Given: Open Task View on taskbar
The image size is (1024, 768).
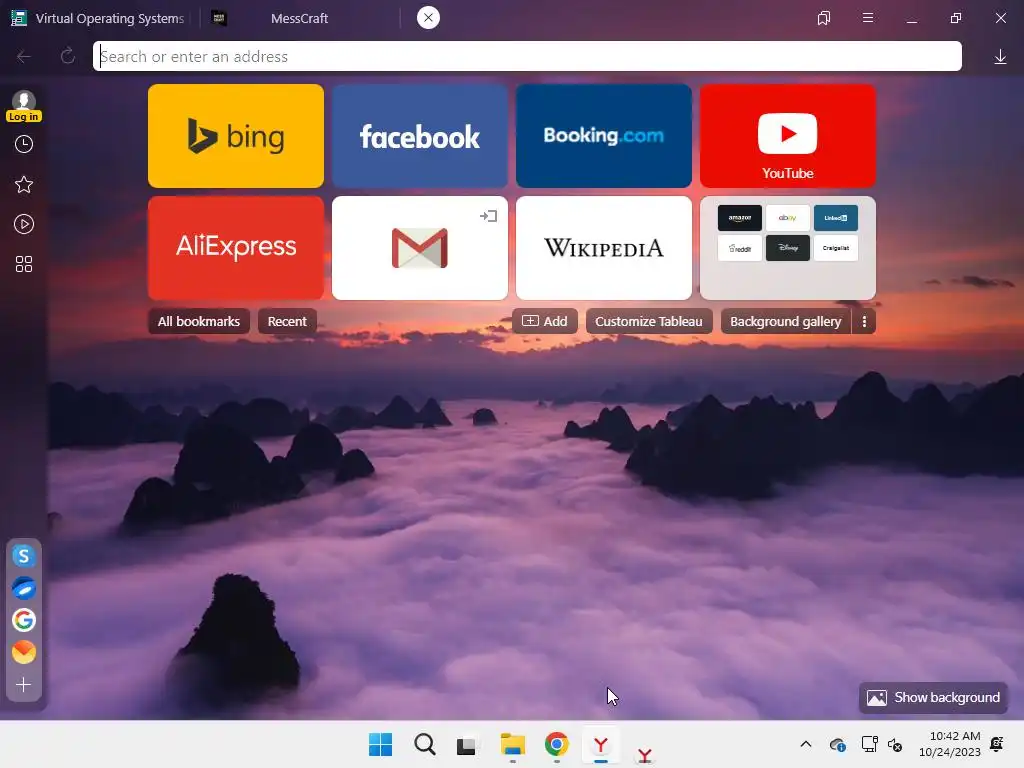Looking at the screenshot, I should (x=466, y=744).
